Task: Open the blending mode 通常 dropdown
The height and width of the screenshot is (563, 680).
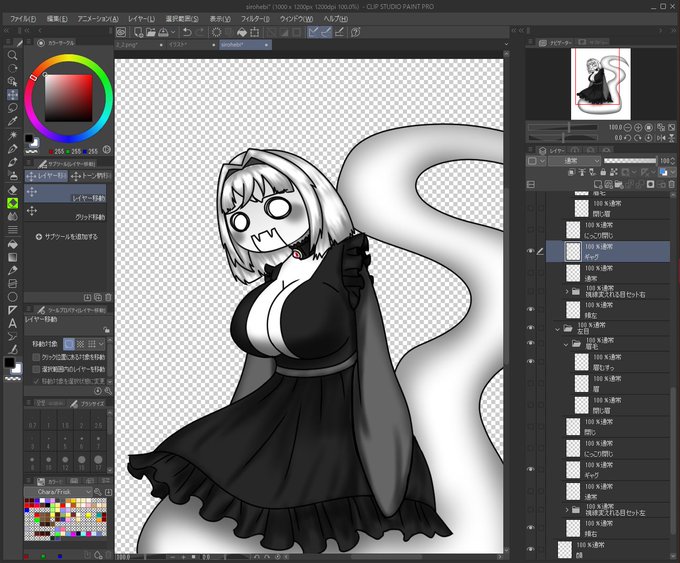Action: point(574,160)
